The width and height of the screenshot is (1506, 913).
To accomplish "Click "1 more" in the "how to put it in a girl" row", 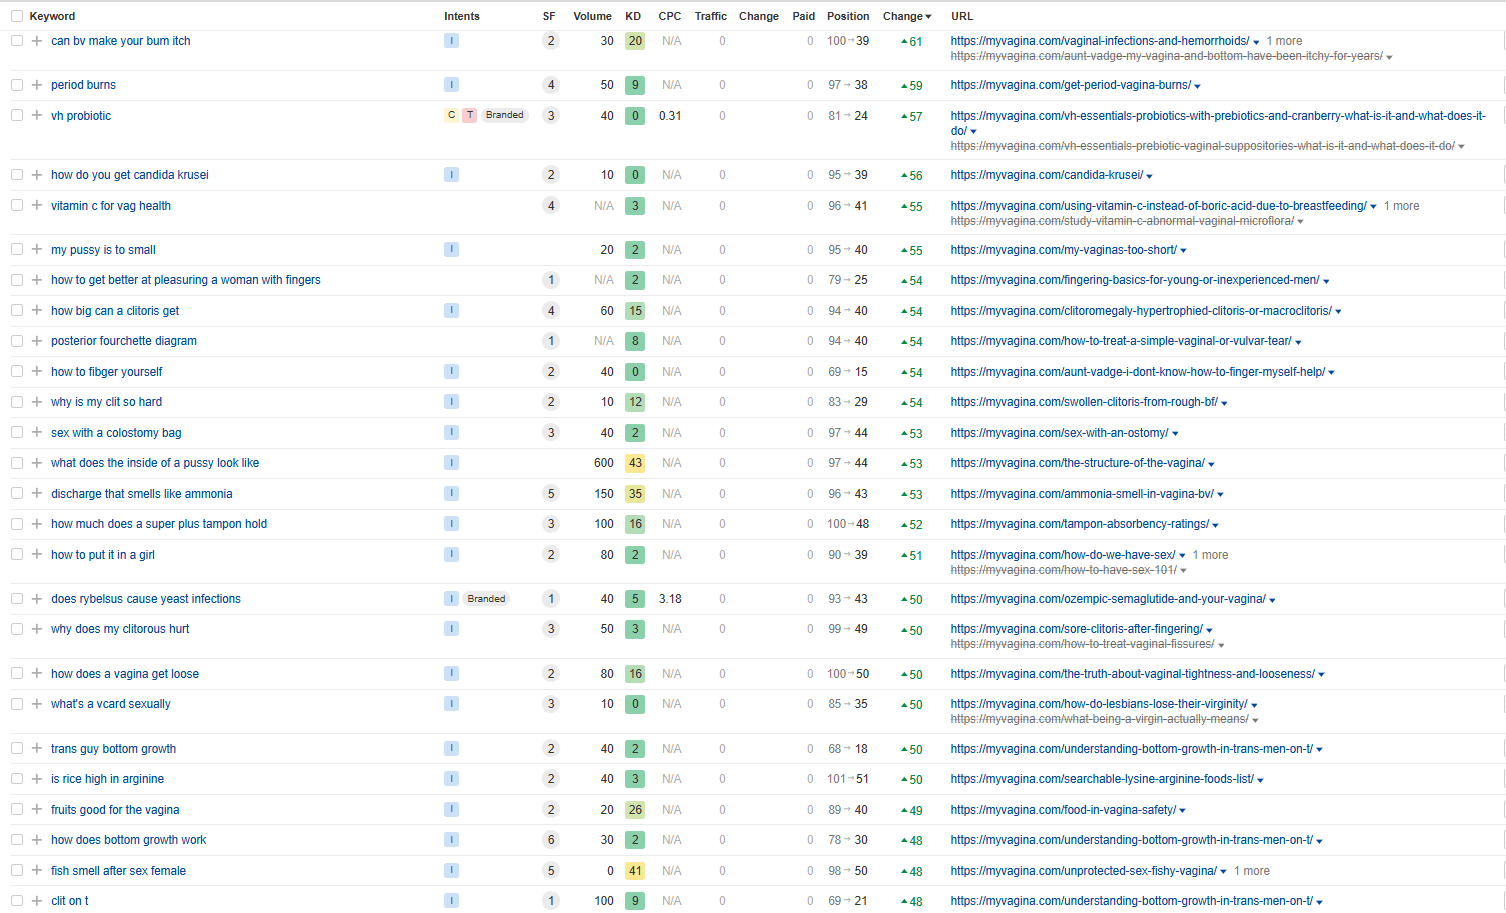I will pyautogui.click(x=1210, y=555).
